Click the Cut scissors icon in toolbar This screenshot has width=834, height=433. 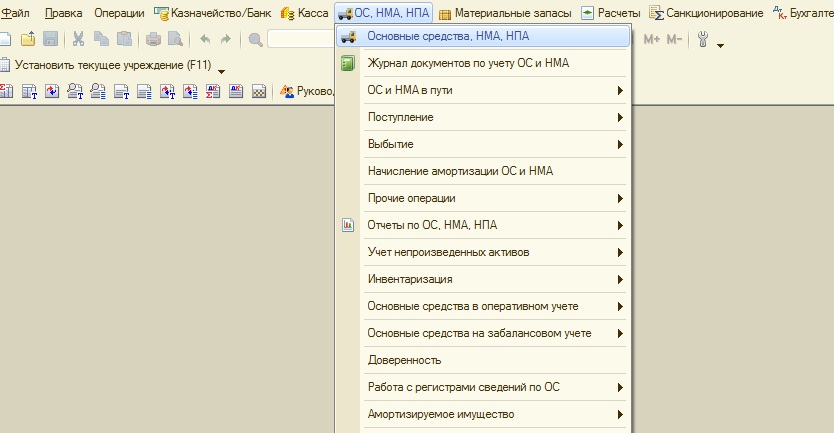click(x=79, y=40)
